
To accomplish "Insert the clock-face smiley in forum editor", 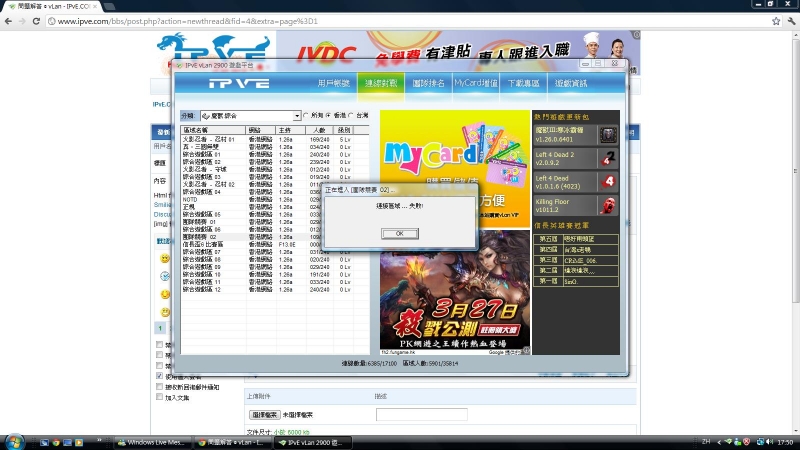I will 165,276.
